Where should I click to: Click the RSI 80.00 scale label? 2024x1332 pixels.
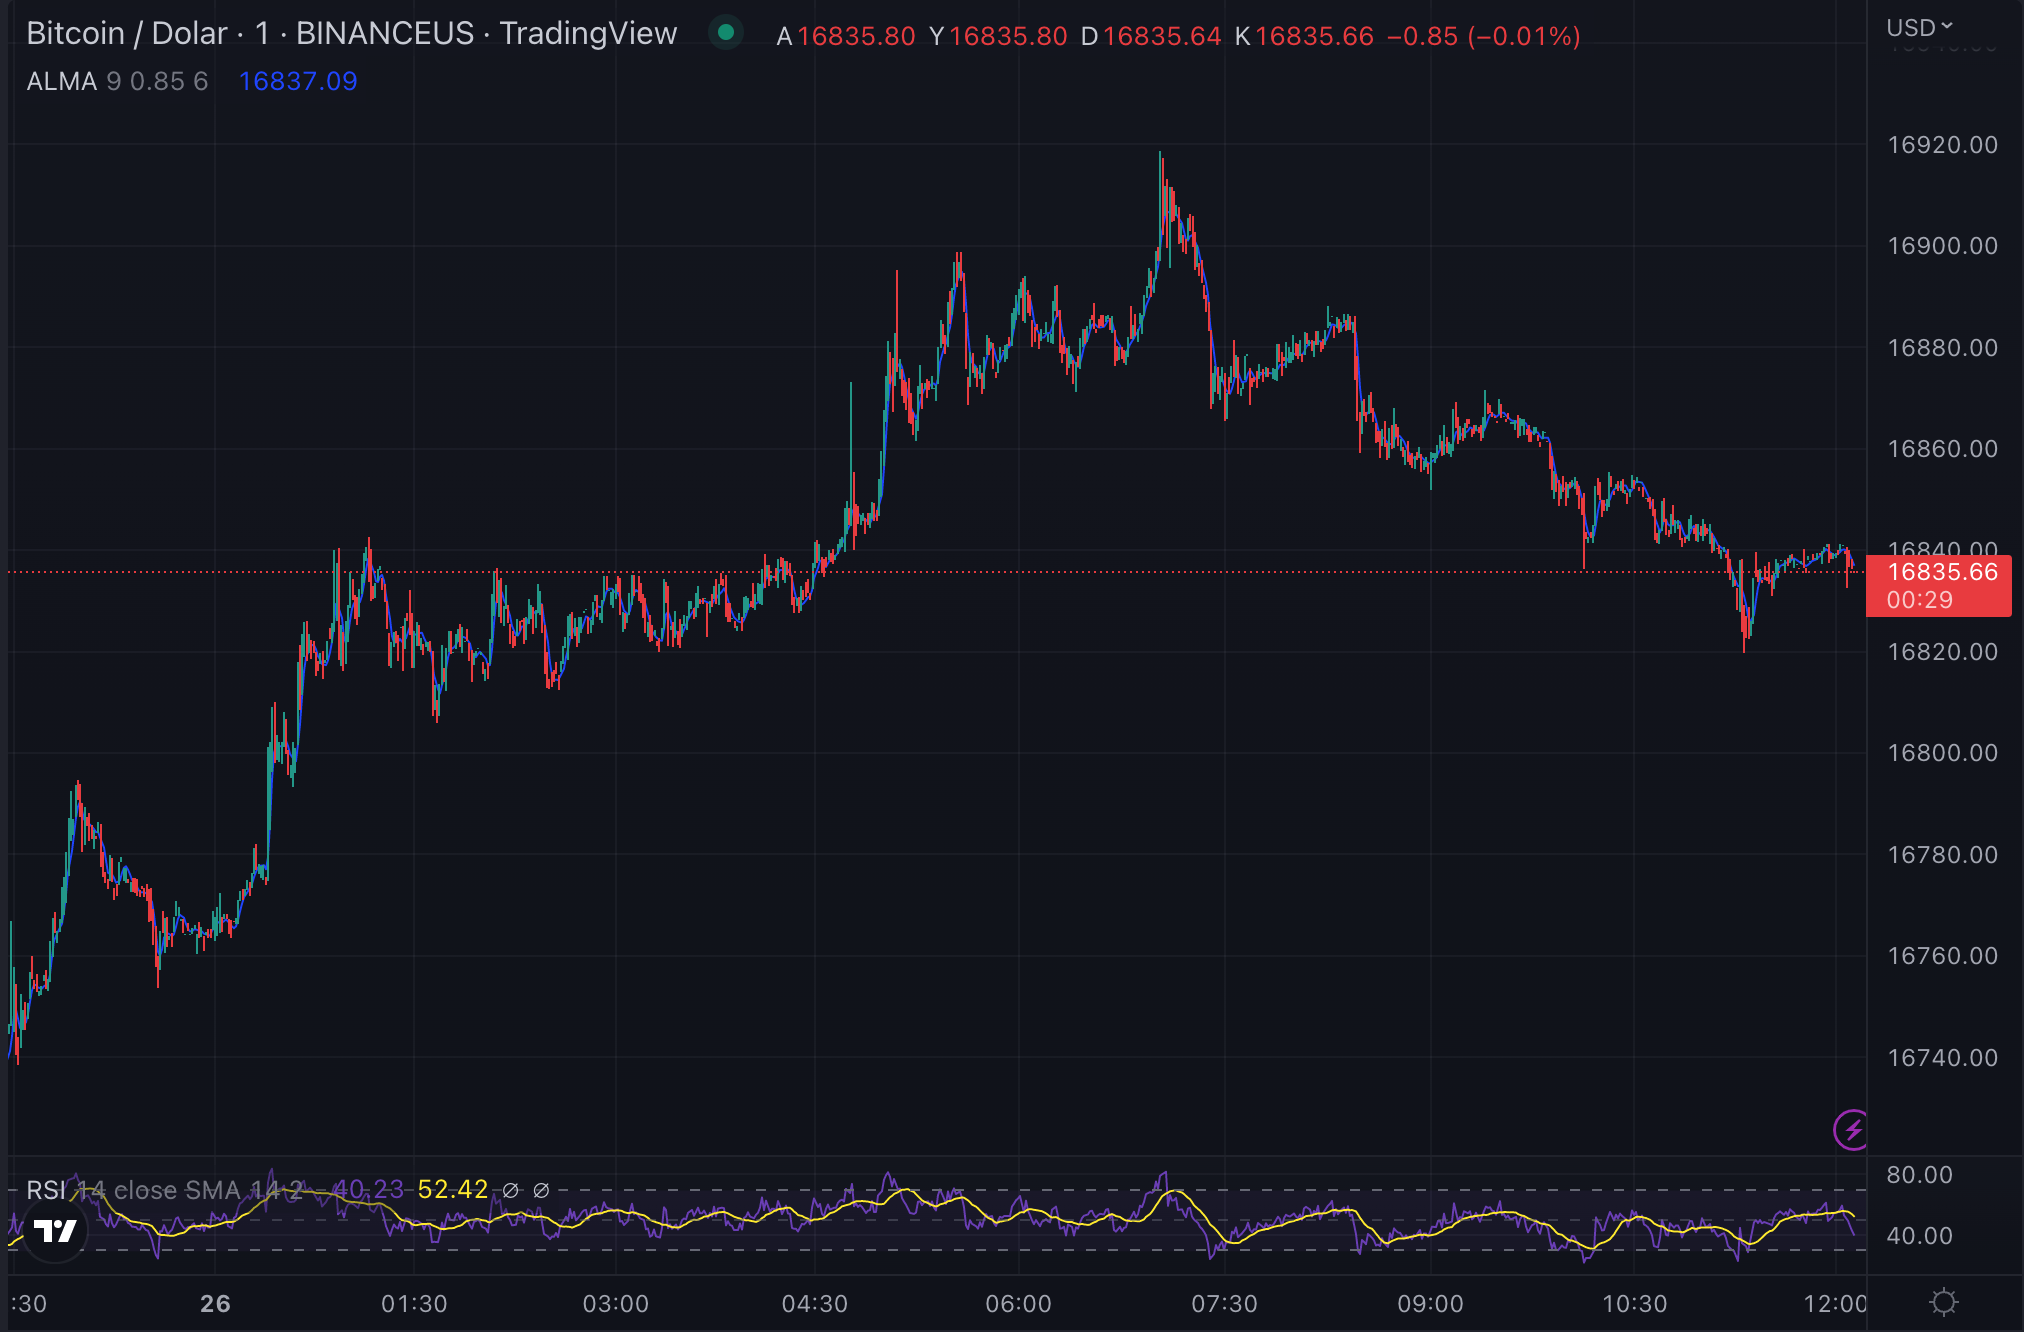point(1919,1175)
